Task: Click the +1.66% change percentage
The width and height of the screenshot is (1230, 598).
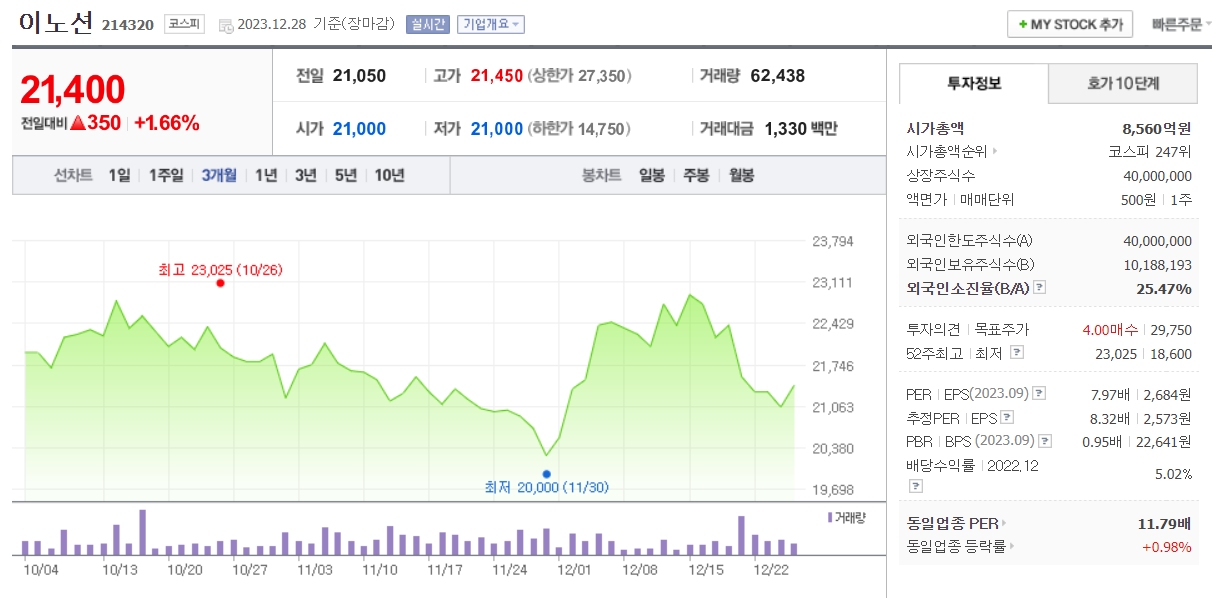Action: point(167,123)
